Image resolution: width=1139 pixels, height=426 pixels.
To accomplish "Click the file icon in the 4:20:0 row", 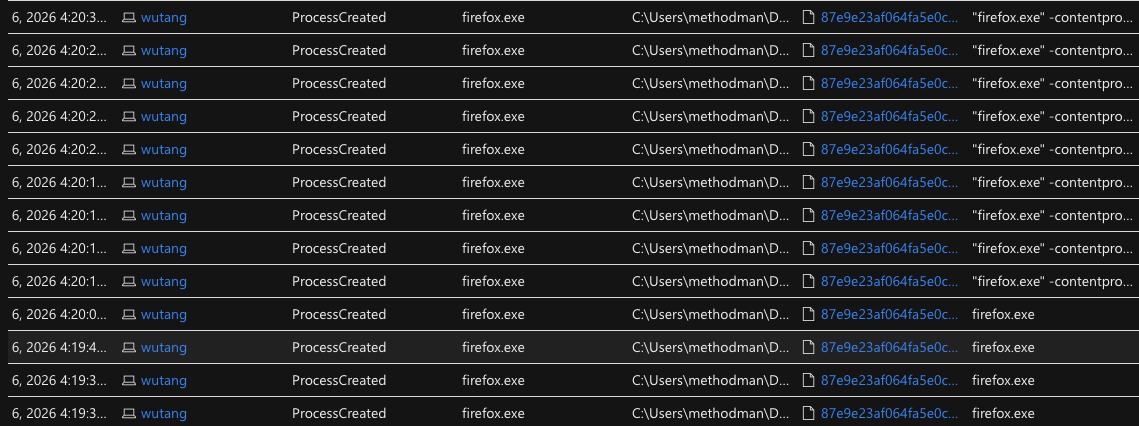I will pyautogui.click(x=809, y=314).
